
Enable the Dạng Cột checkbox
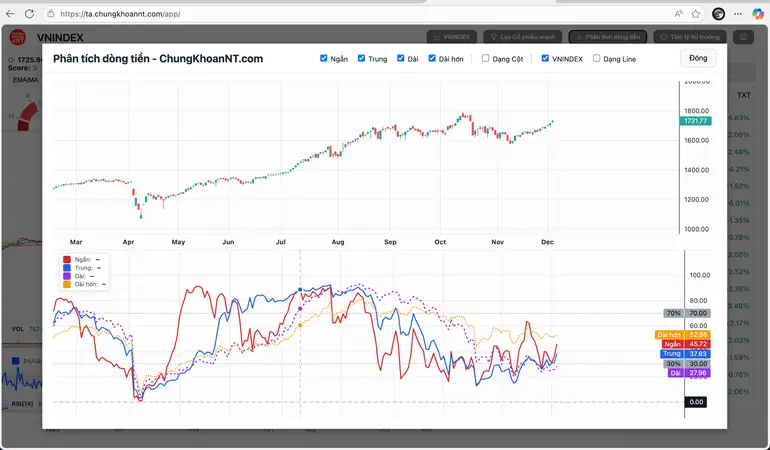coord(486,58)
